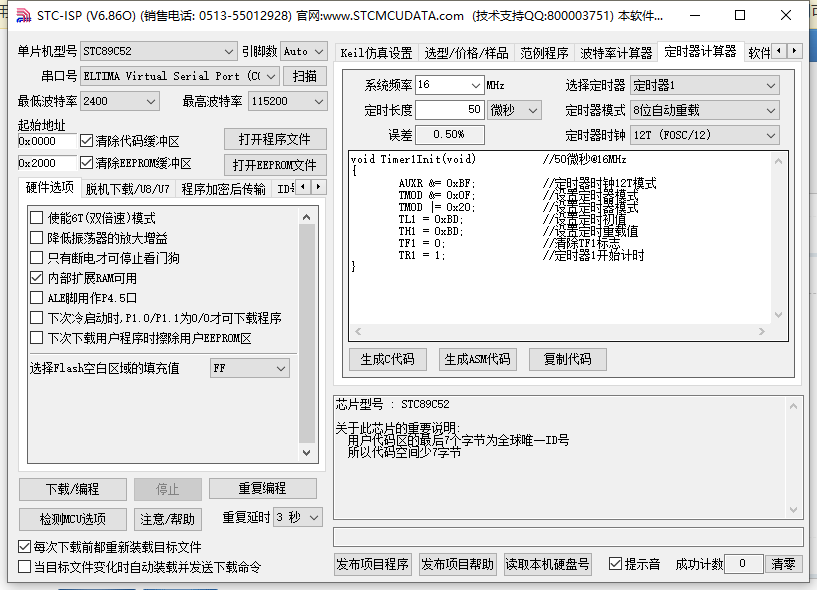
Task: Uncheck 内部扩展RAM可用
Action: click(x=36, y=278)
